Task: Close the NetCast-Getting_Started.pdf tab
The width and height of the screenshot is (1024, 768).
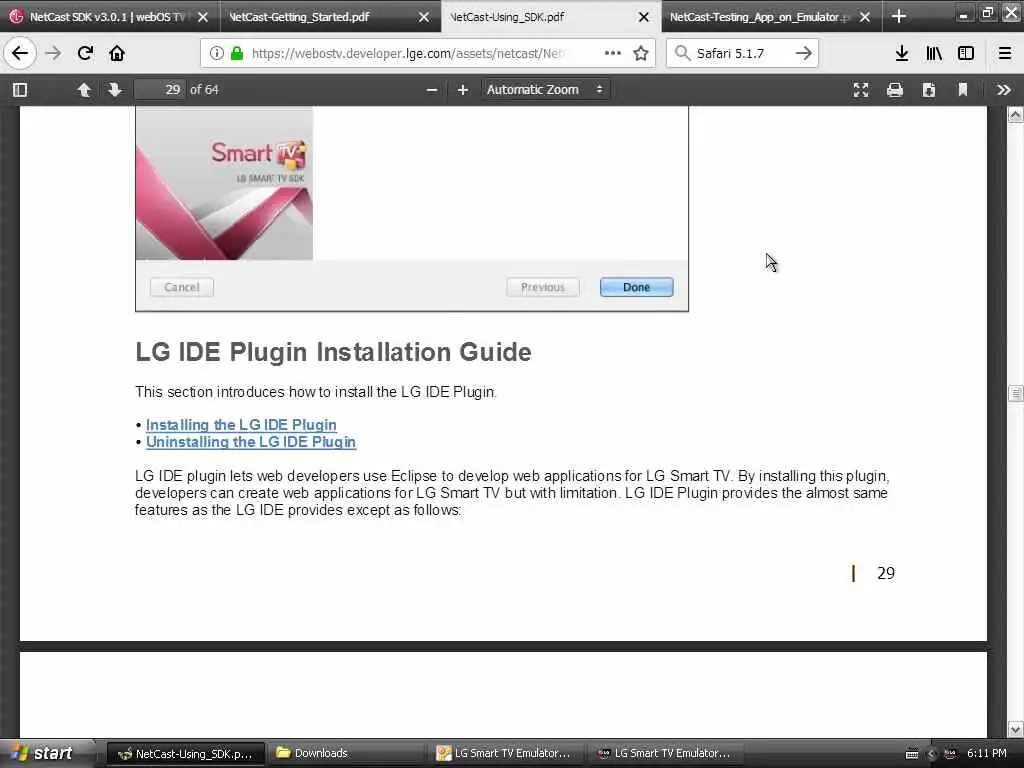Action: tap(424, 17)
